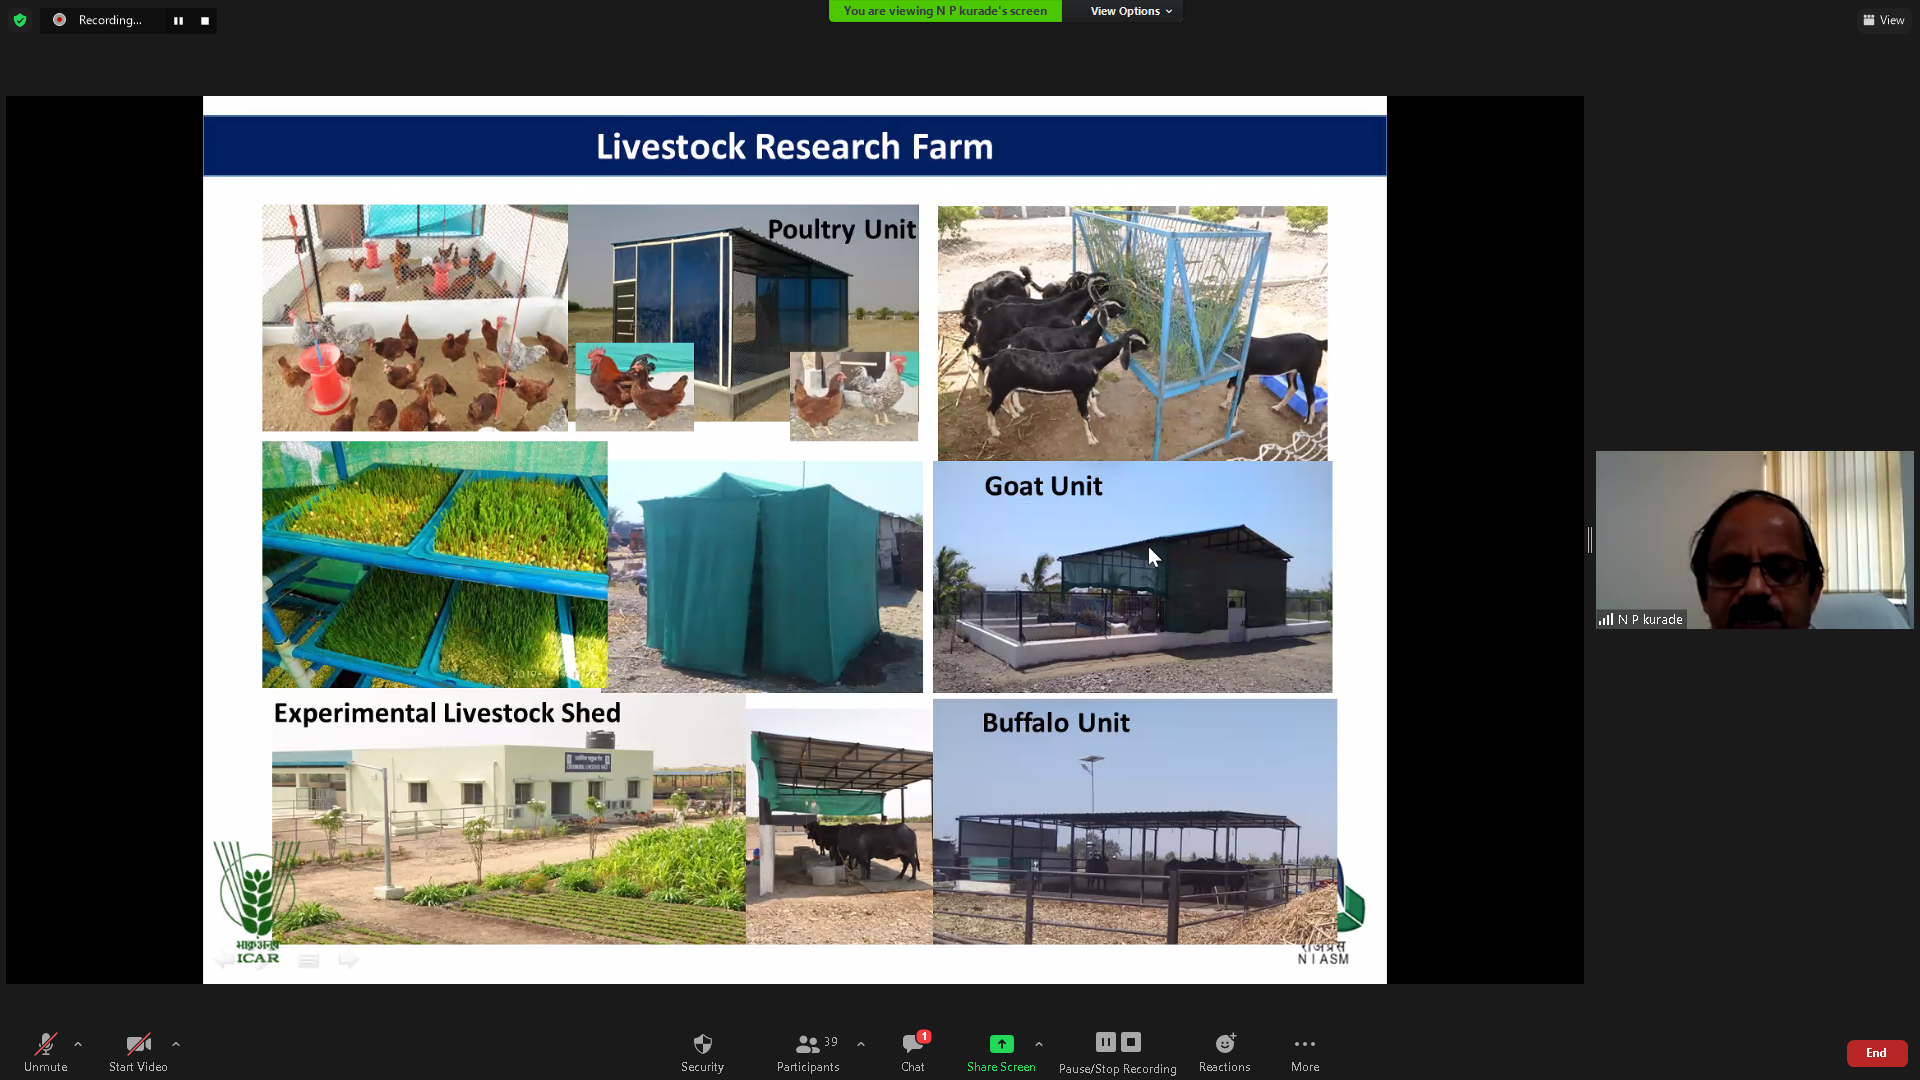The image size is (1920, 1080).
Task: Expand share screen options arrow
Action: (x=1039, y=1044)
